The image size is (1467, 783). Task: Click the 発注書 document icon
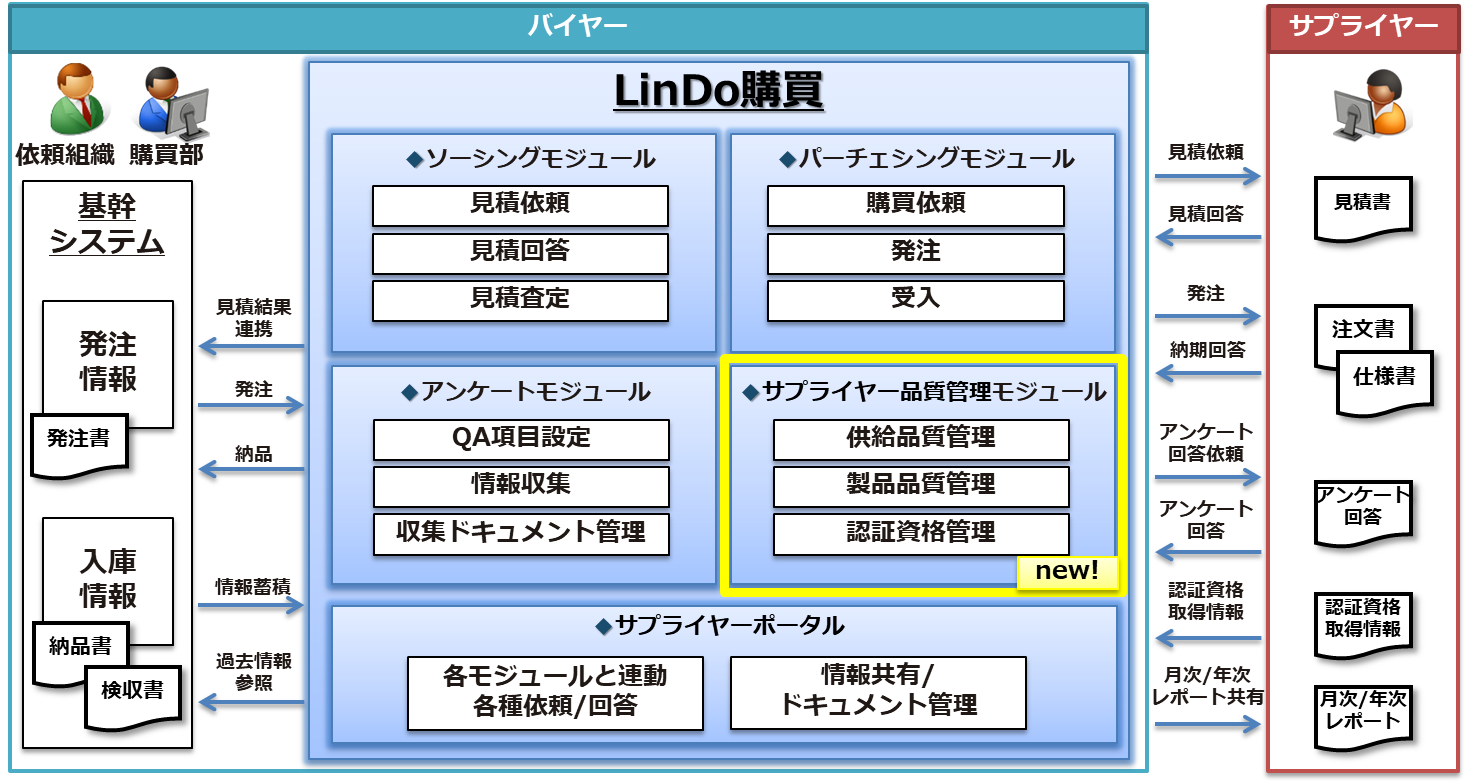(x=80, y=446)
